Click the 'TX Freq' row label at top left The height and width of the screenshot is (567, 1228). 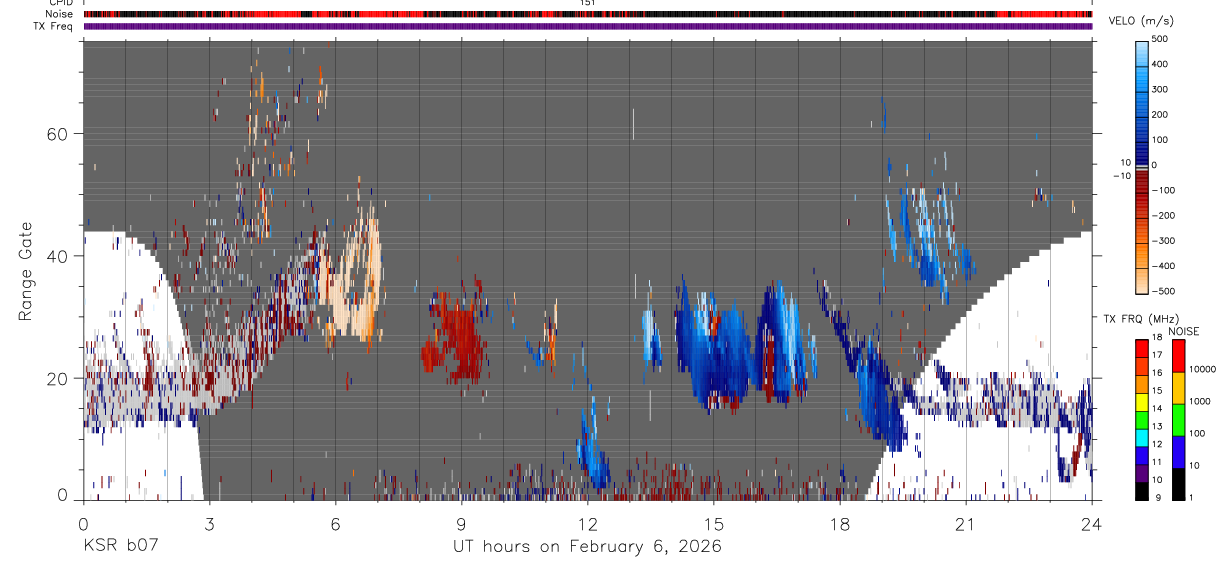tap(54, 26)
